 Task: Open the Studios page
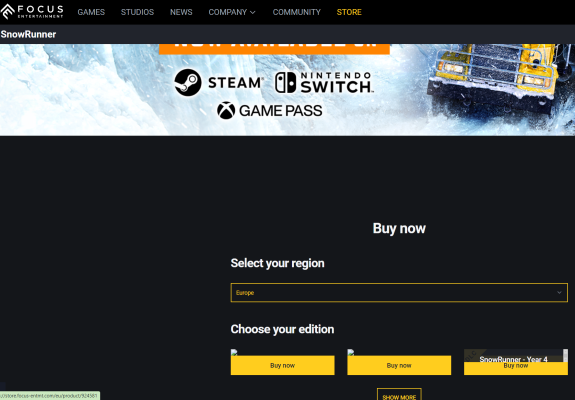click(138, 12)
